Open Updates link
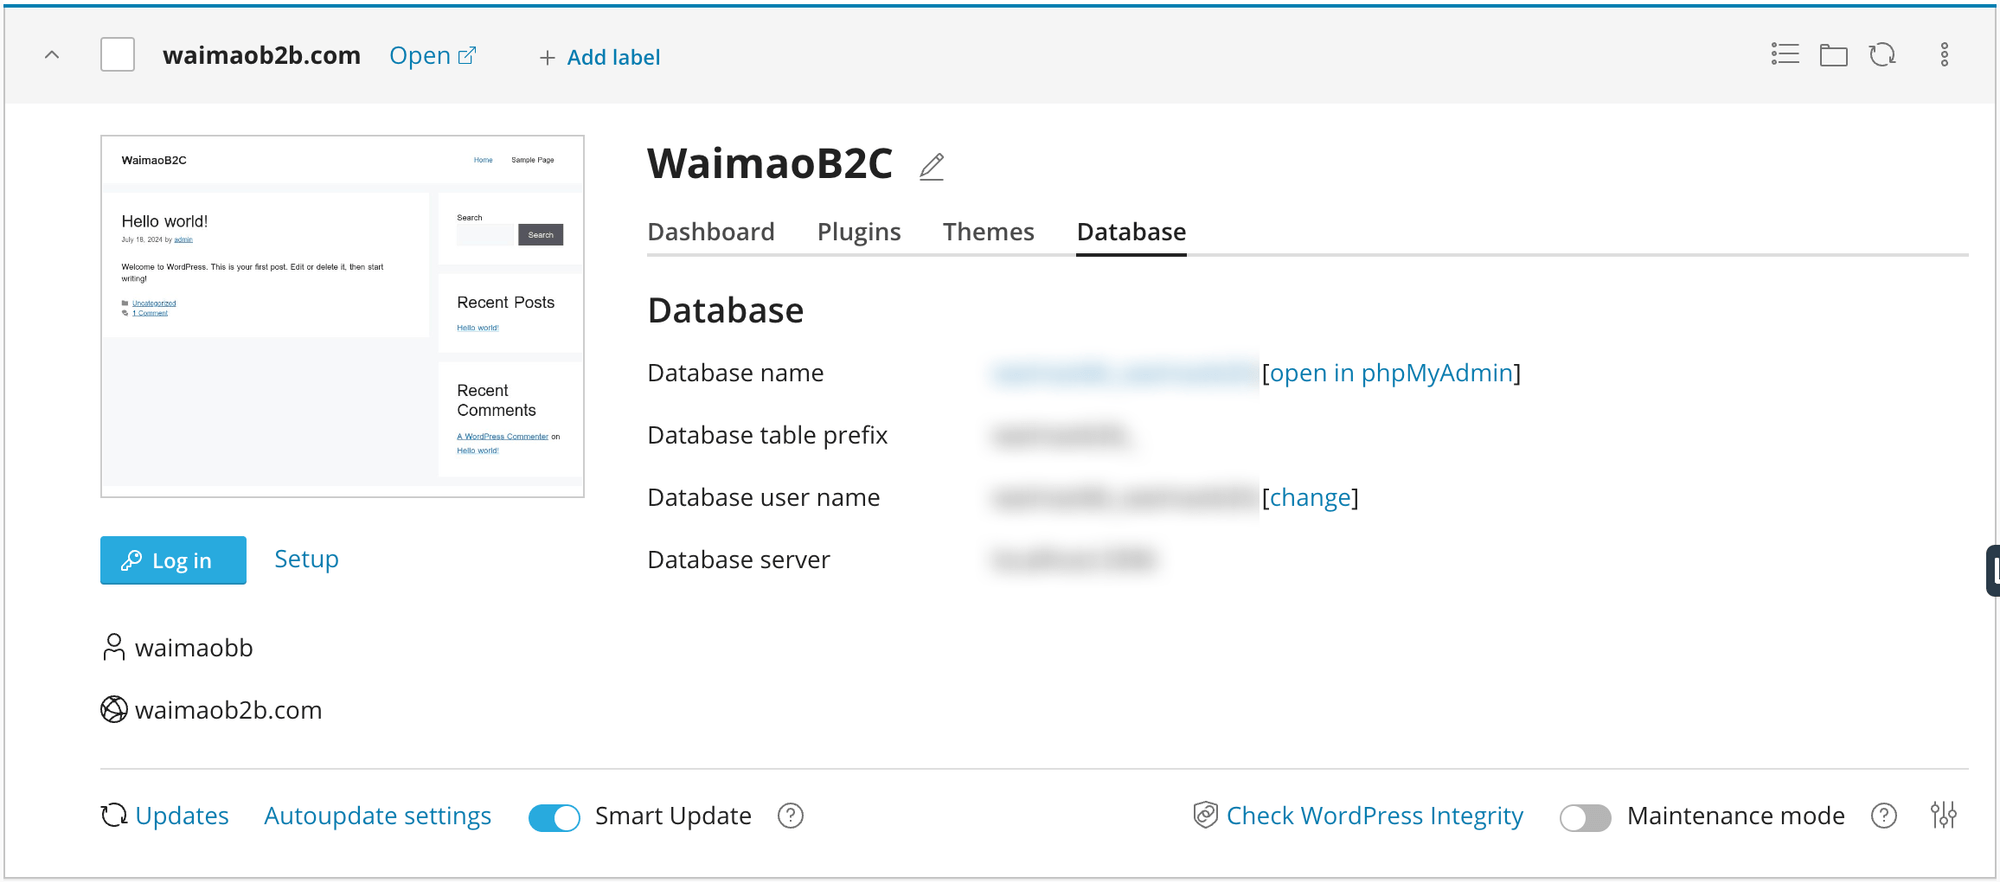The width and height of the screenshot is (2000, 882). pyautogui.click(x=182, y=816)
